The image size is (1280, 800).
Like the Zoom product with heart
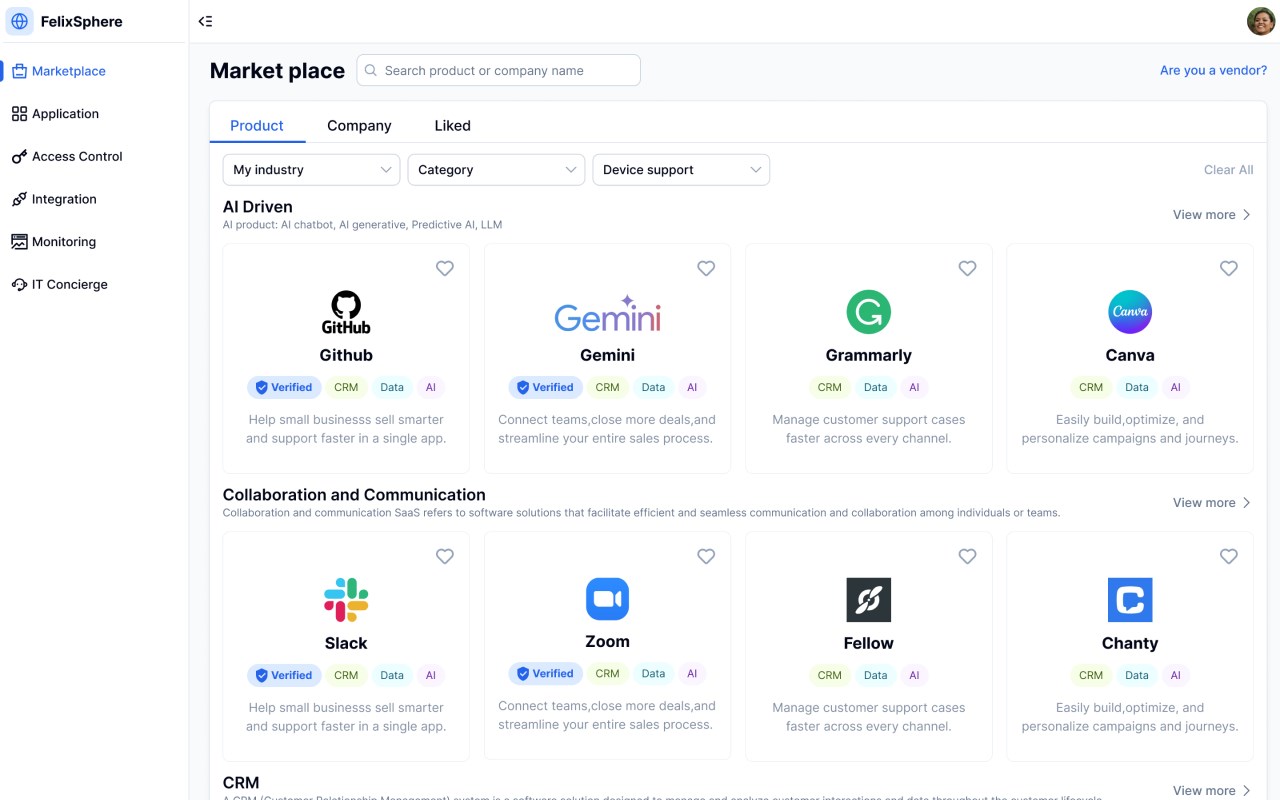(x=706, y=556)
